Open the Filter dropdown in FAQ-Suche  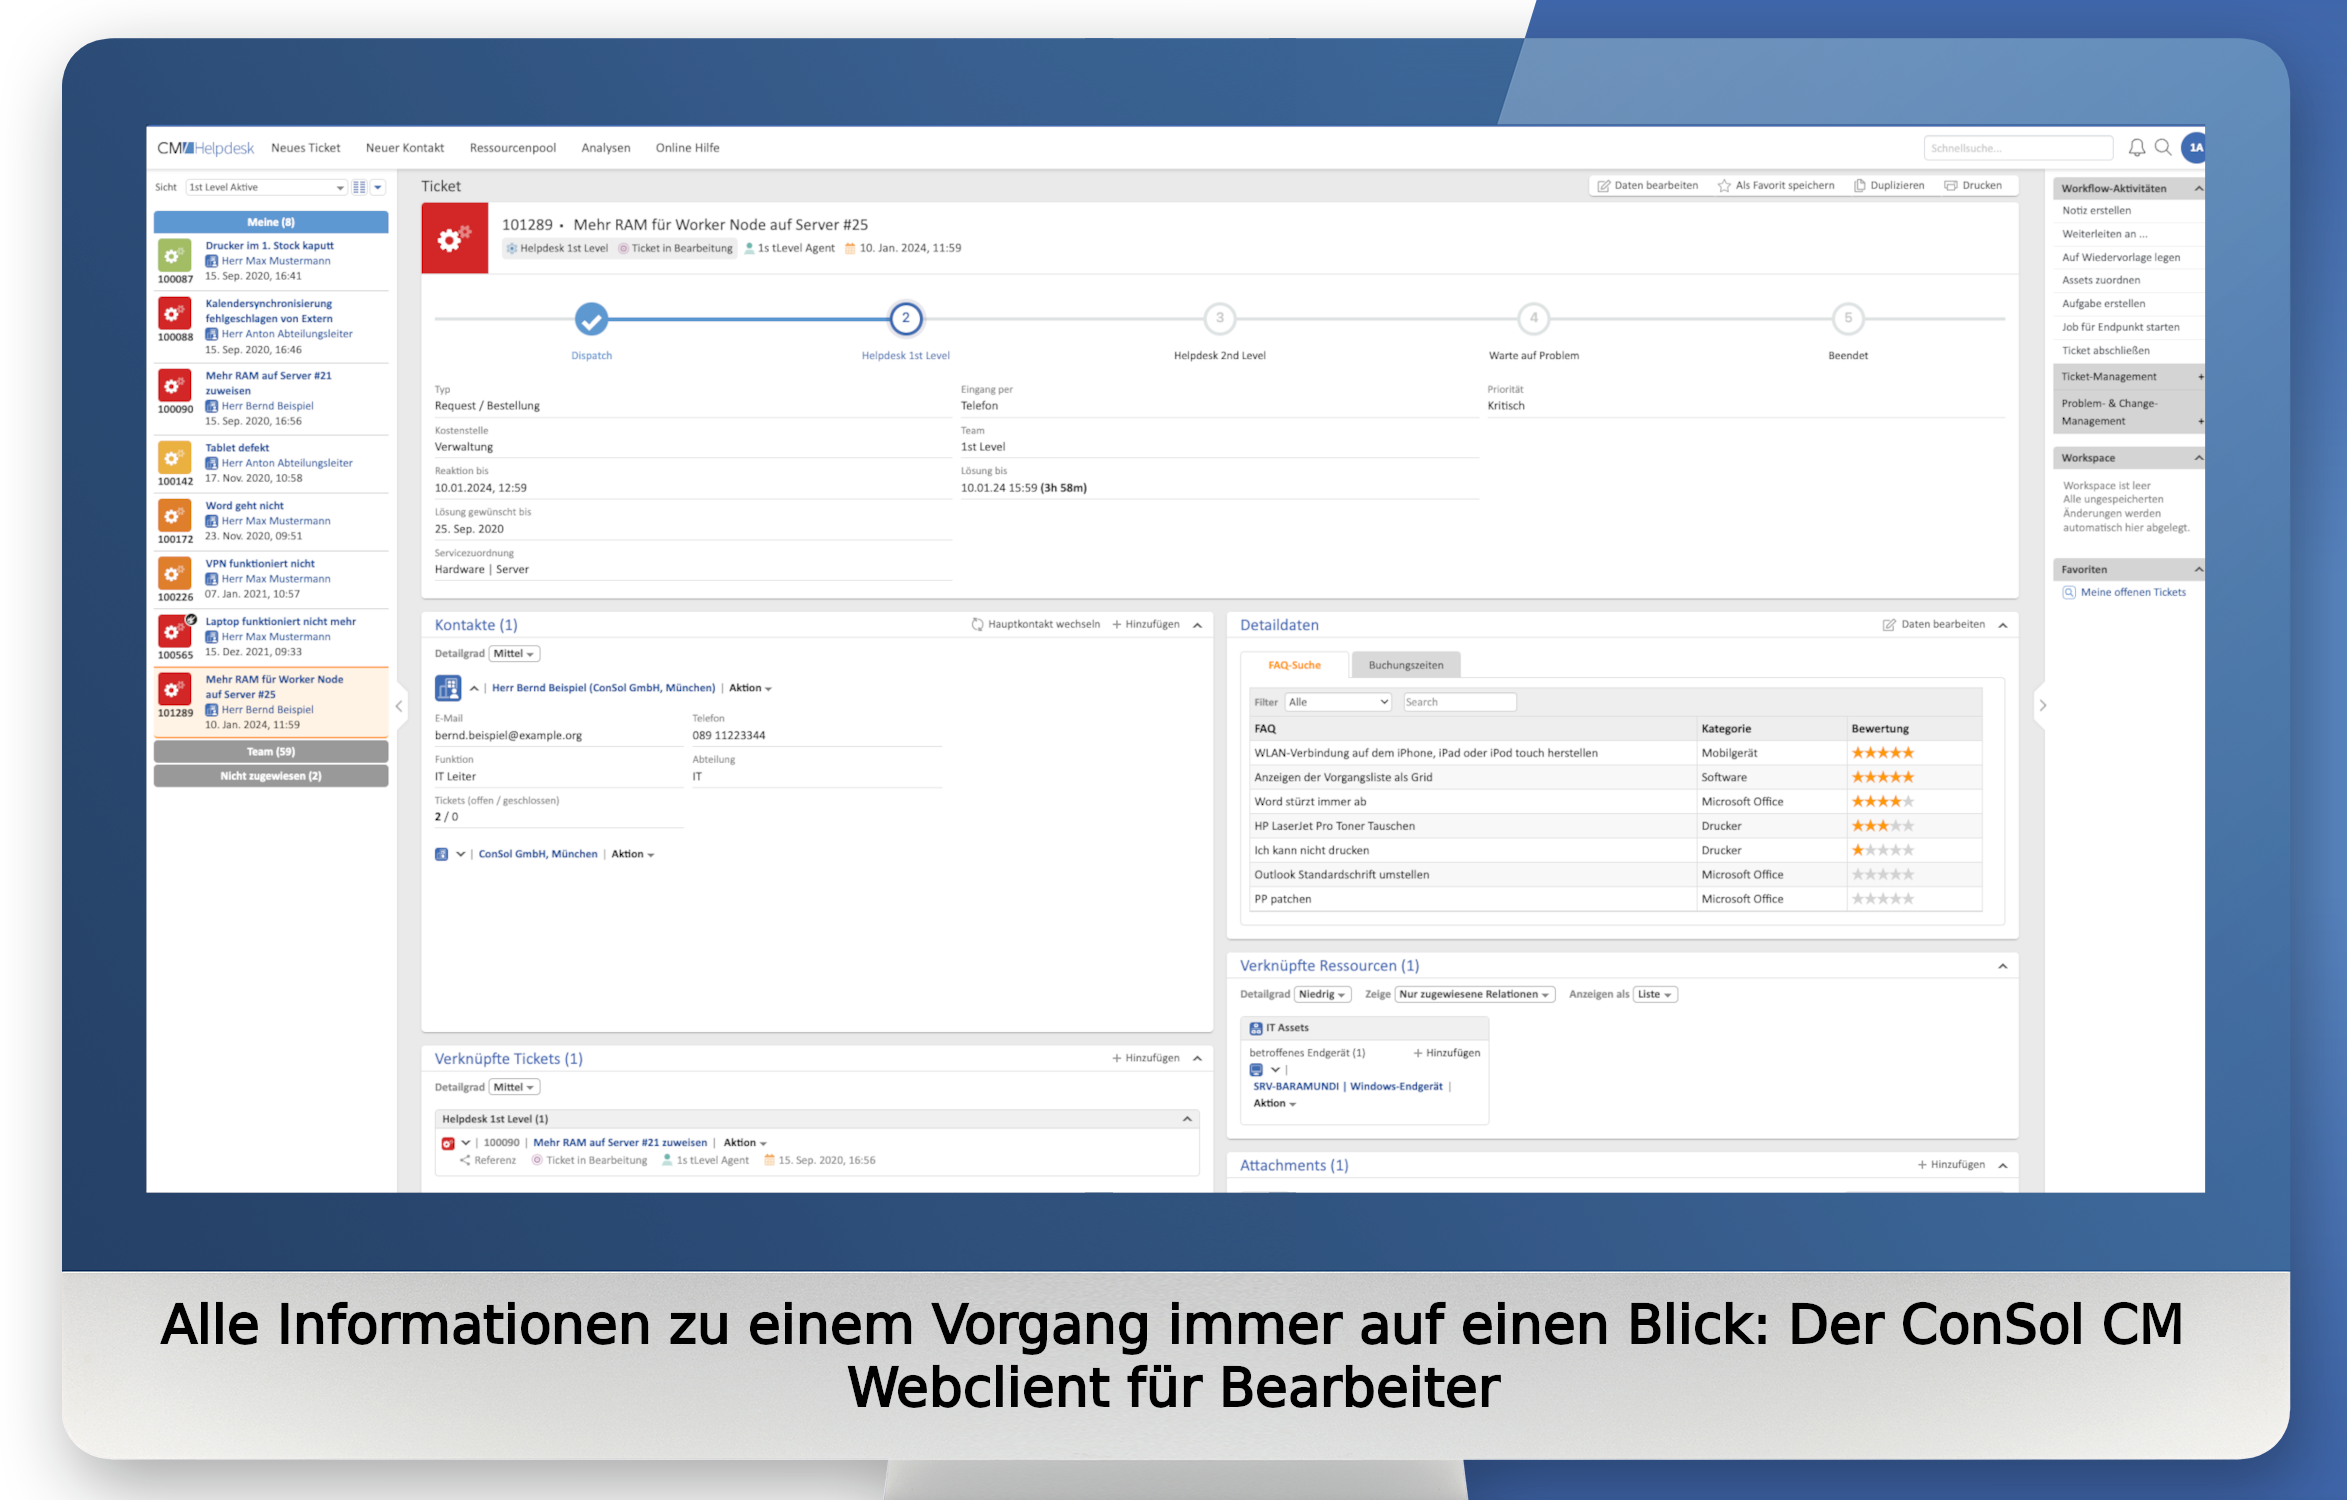click(1337, 701)
